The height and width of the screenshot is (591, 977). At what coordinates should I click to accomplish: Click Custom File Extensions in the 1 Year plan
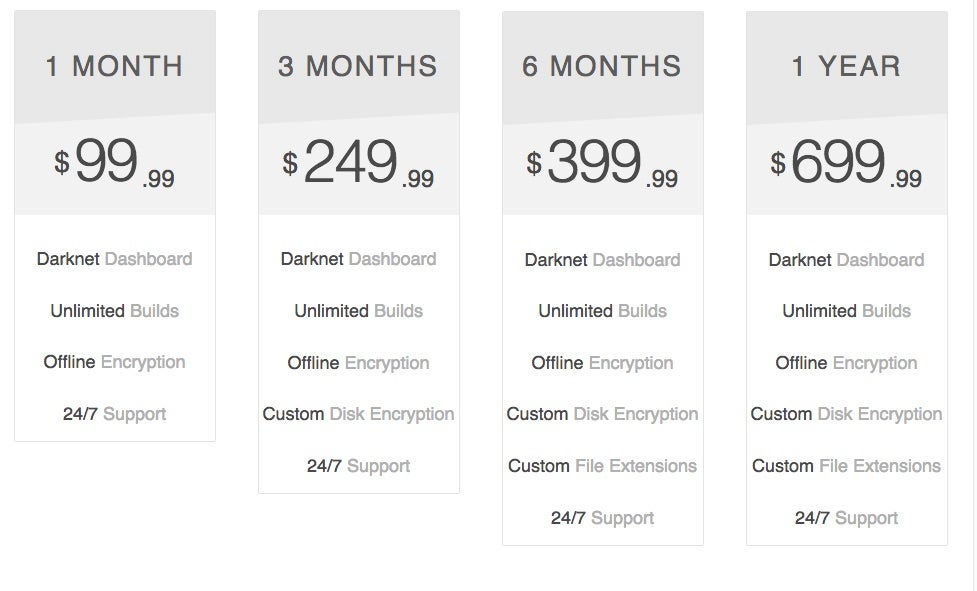(846, 466)
